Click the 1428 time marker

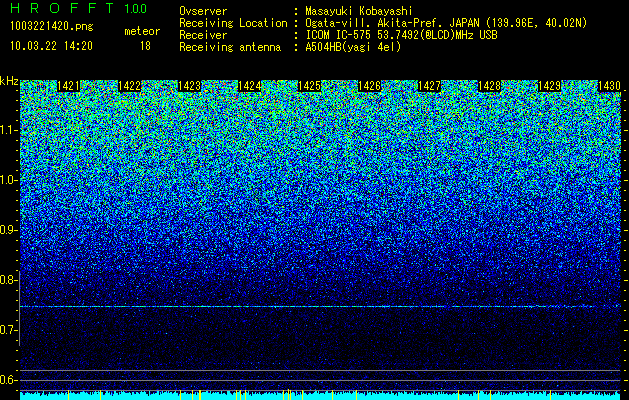[489, 86]
